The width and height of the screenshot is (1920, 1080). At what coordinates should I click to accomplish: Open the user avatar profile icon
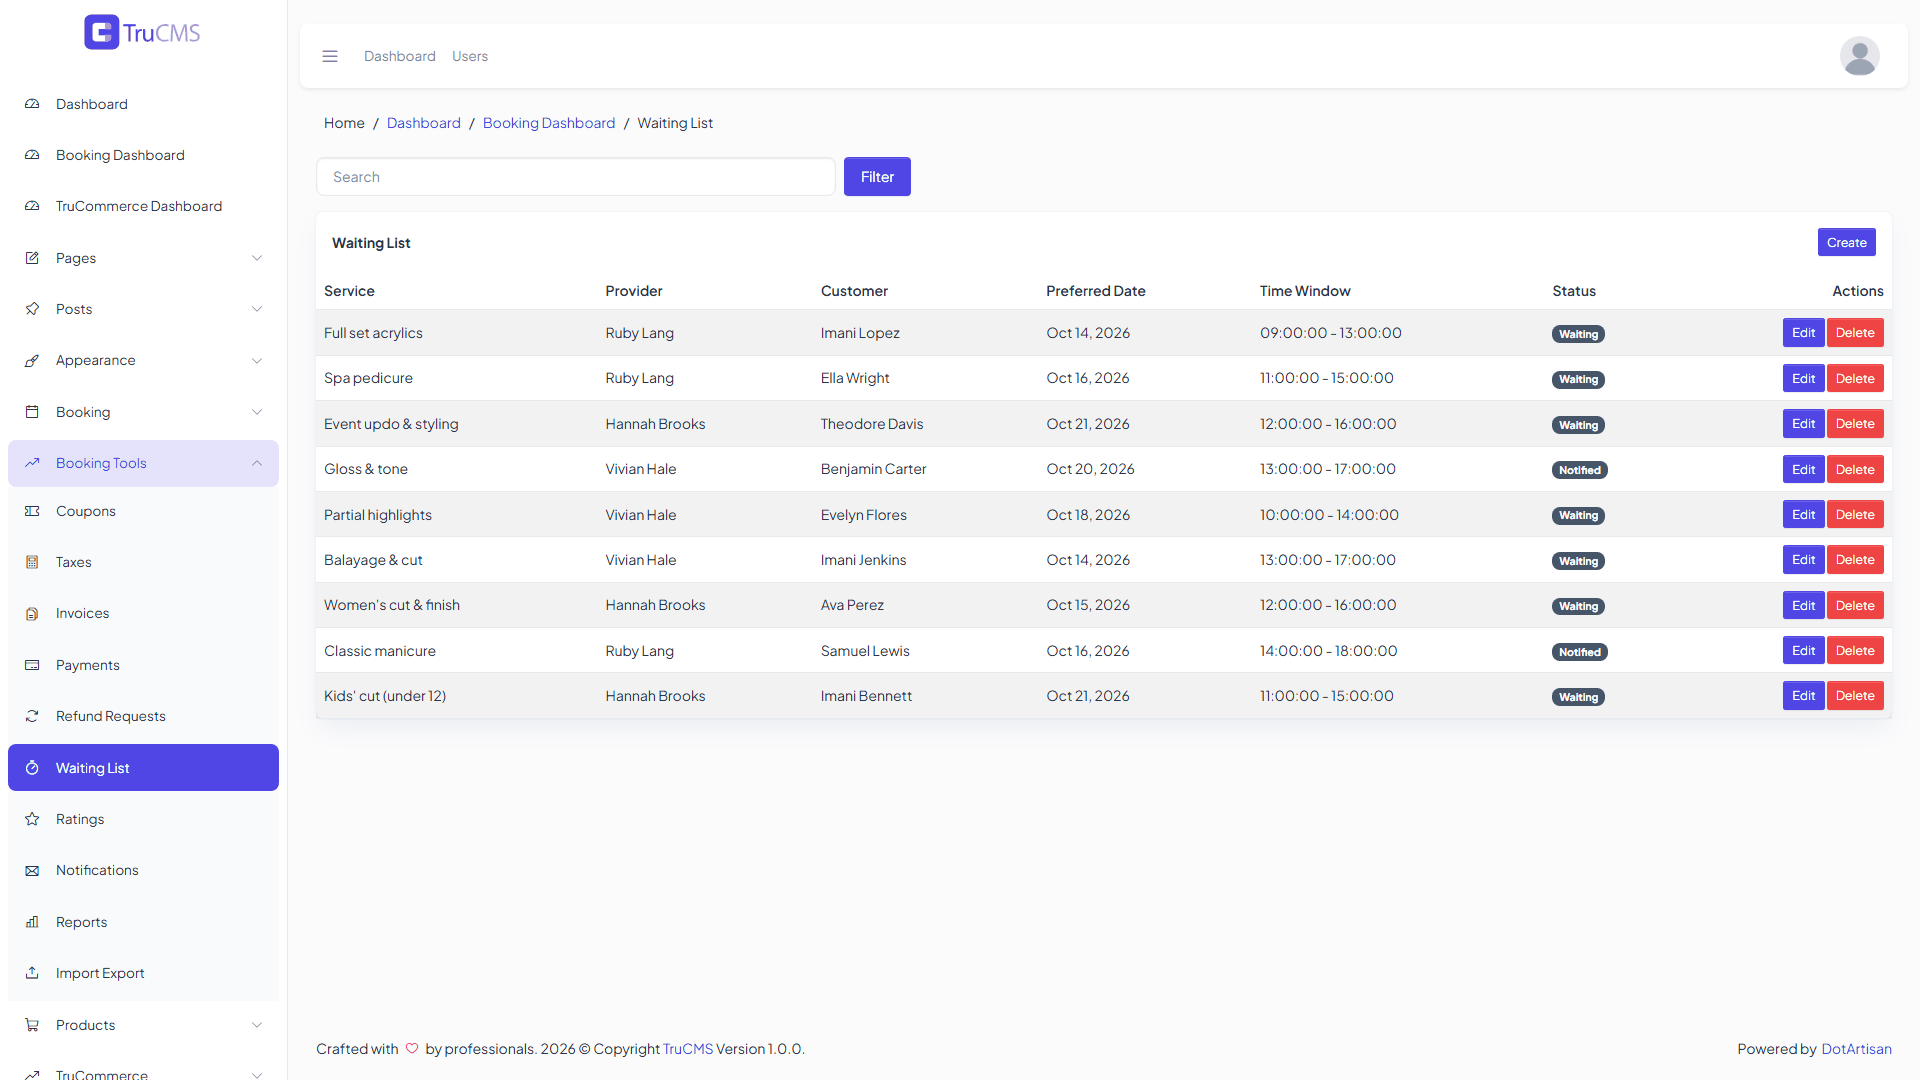point(1859,56)
